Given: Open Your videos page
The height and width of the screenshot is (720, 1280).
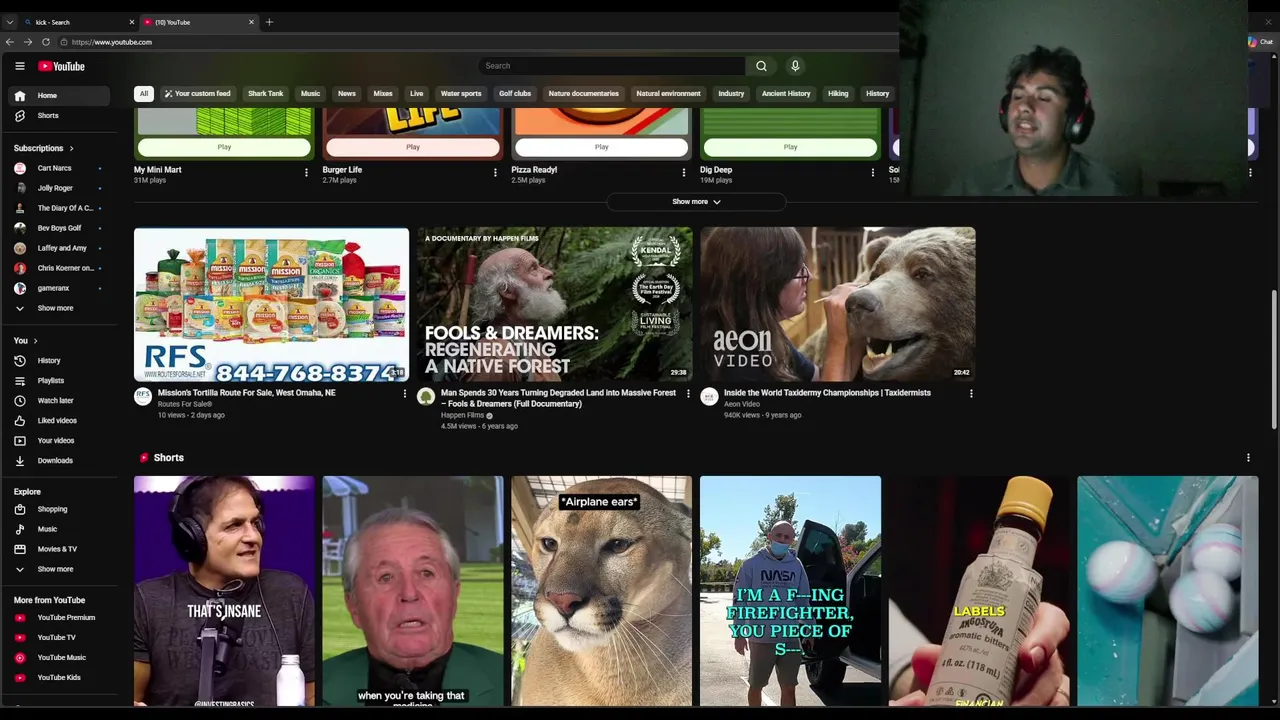Looking at the screenshot, I should tap(59, 441).
